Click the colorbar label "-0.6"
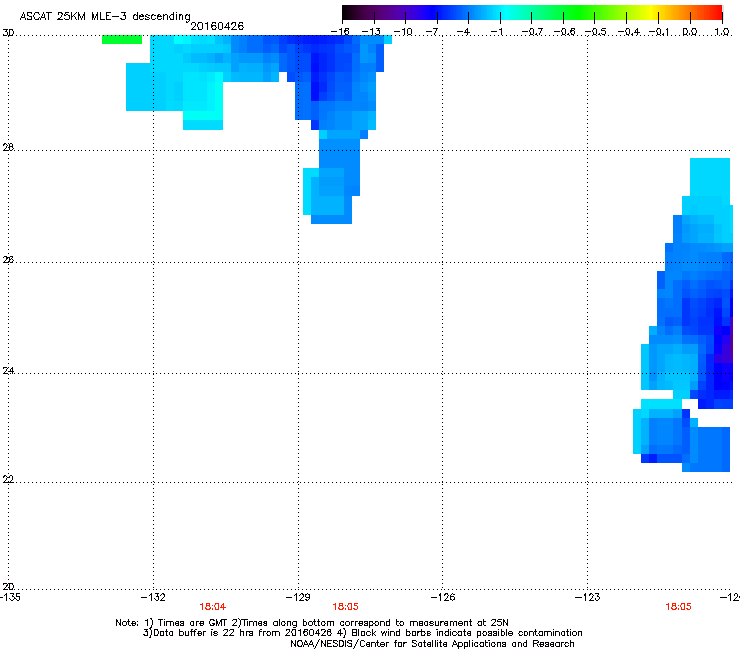This screenshot has height=650, width=740. tap(564, 32)
